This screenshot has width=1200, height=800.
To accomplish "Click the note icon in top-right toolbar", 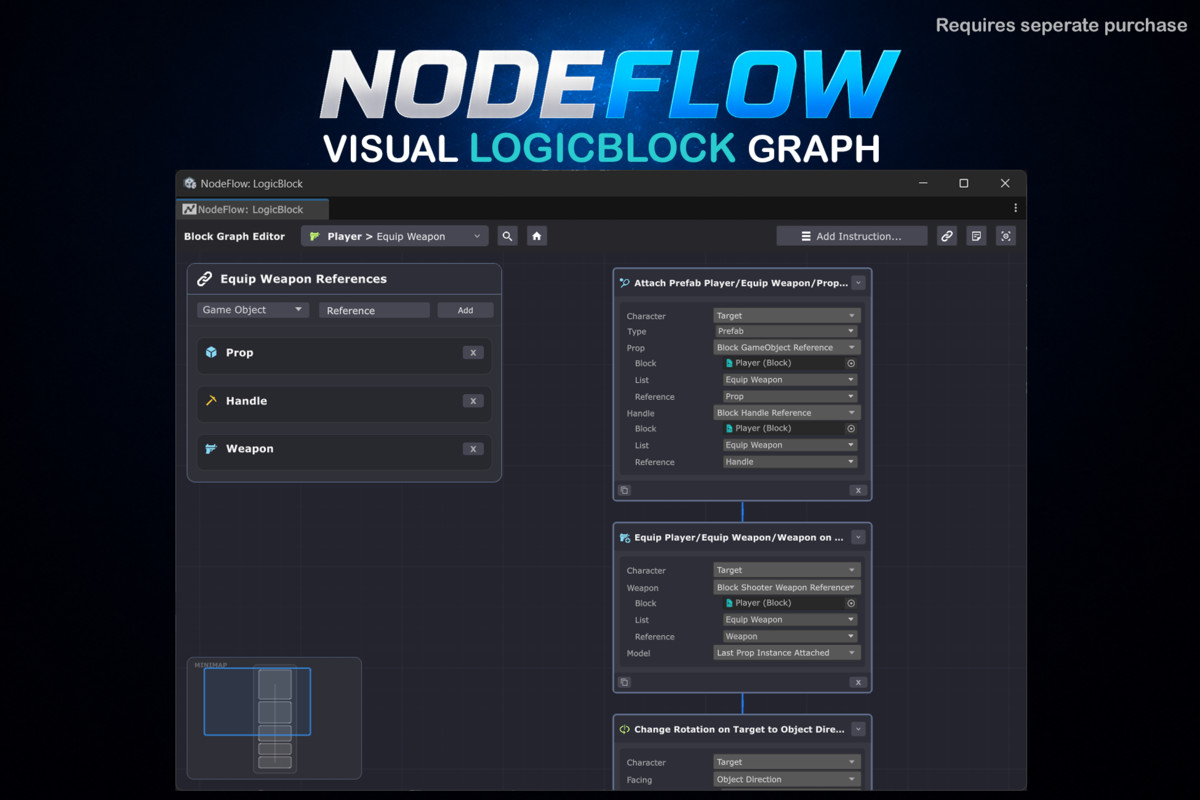I will pyautogui.click(x=977, y=236).
